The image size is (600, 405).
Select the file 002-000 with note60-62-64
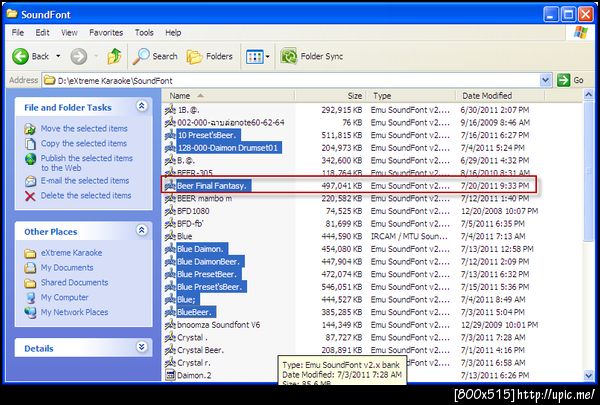[x=231, y=123]
